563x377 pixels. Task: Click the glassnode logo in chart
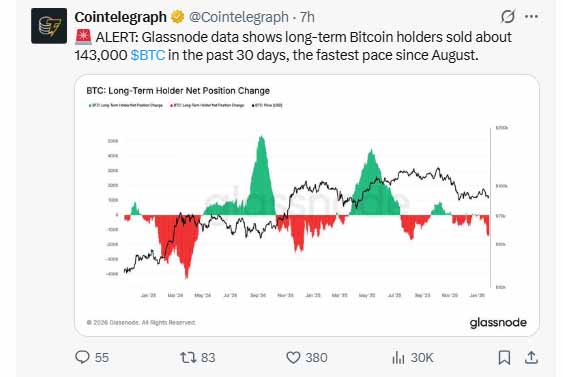coord(498,322)
